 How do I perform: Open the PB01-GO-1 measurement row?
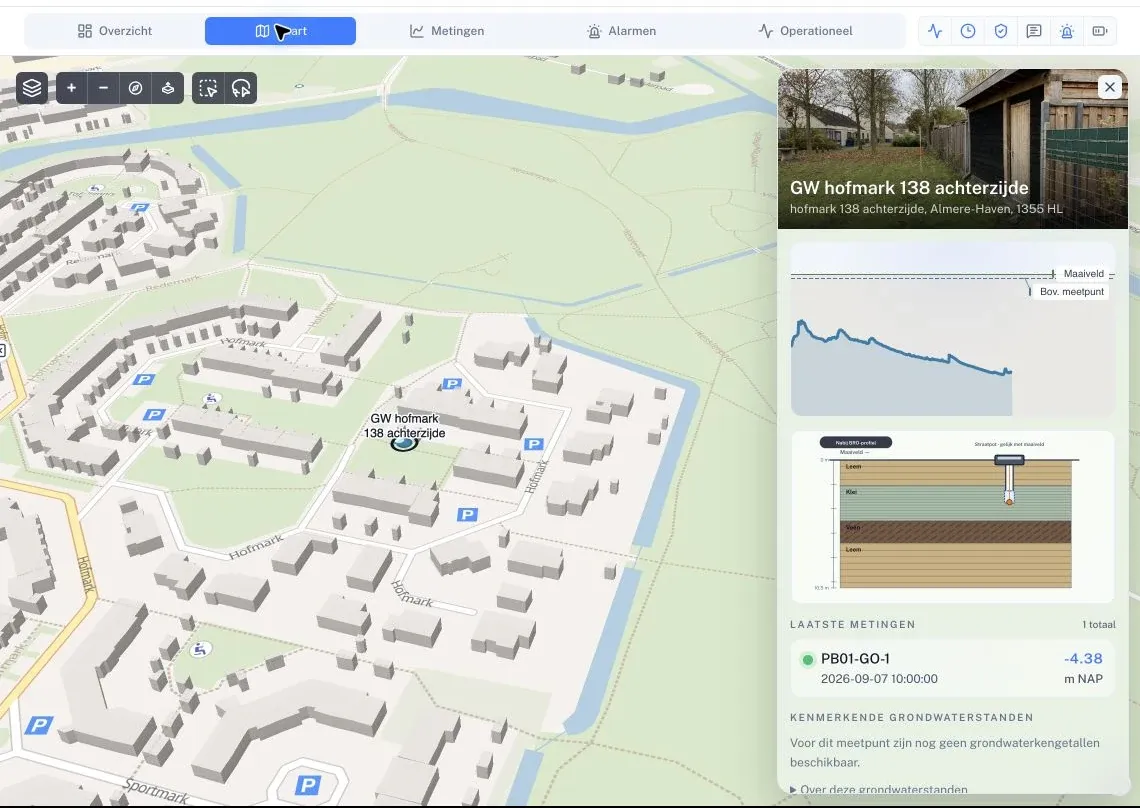click(952, 668)
